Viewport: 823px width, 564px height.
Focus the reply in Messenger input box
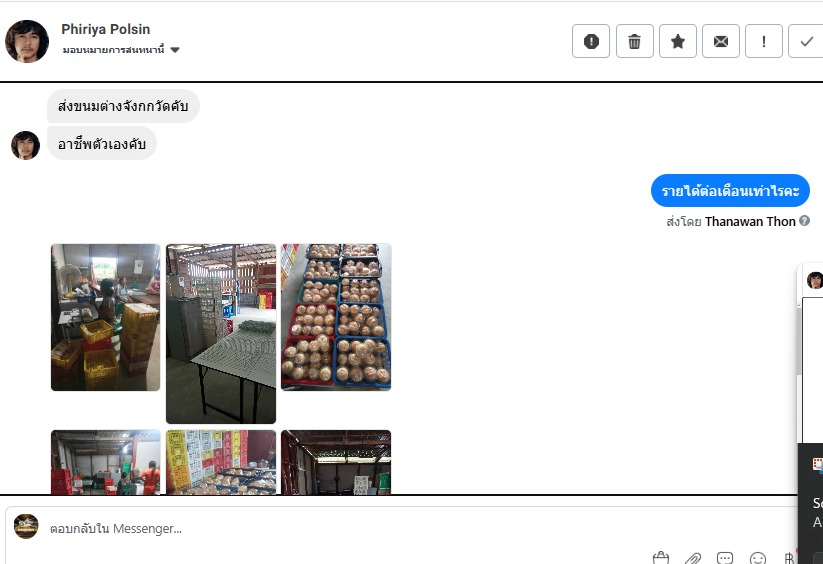tap(399, 528)
